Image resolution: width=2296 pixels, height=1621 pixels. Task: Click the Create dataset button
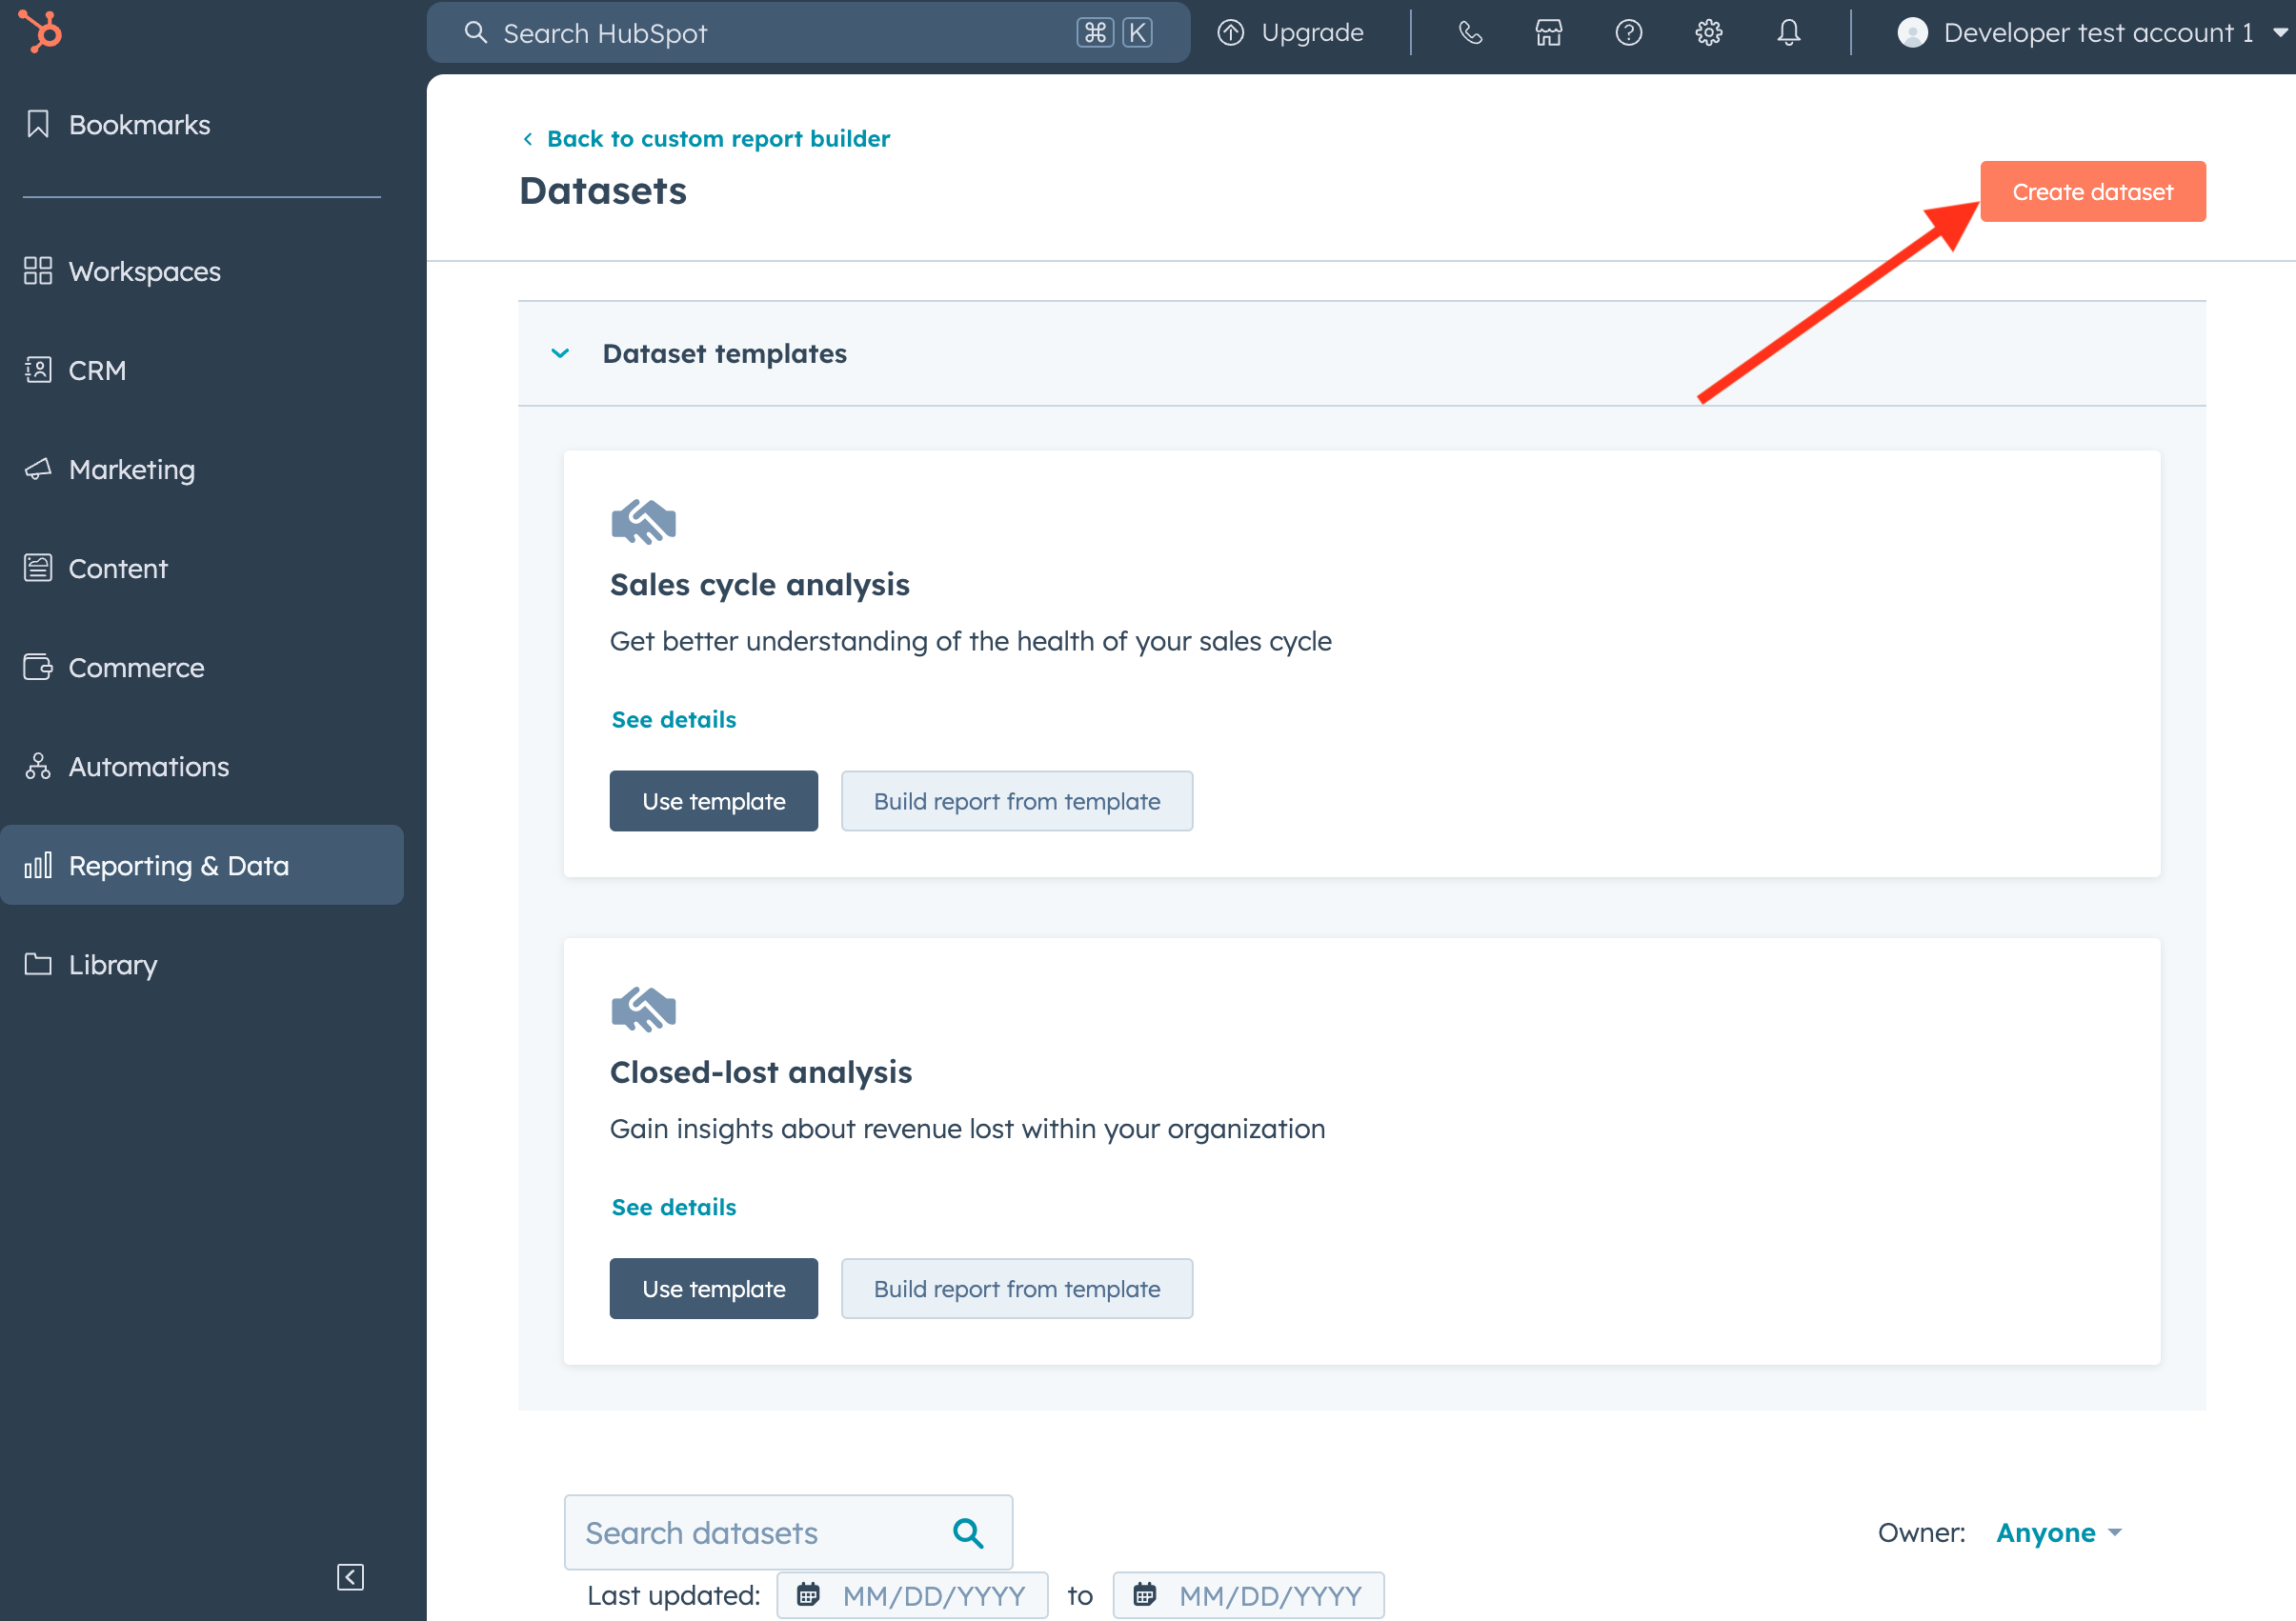(x=2092, y=191)
